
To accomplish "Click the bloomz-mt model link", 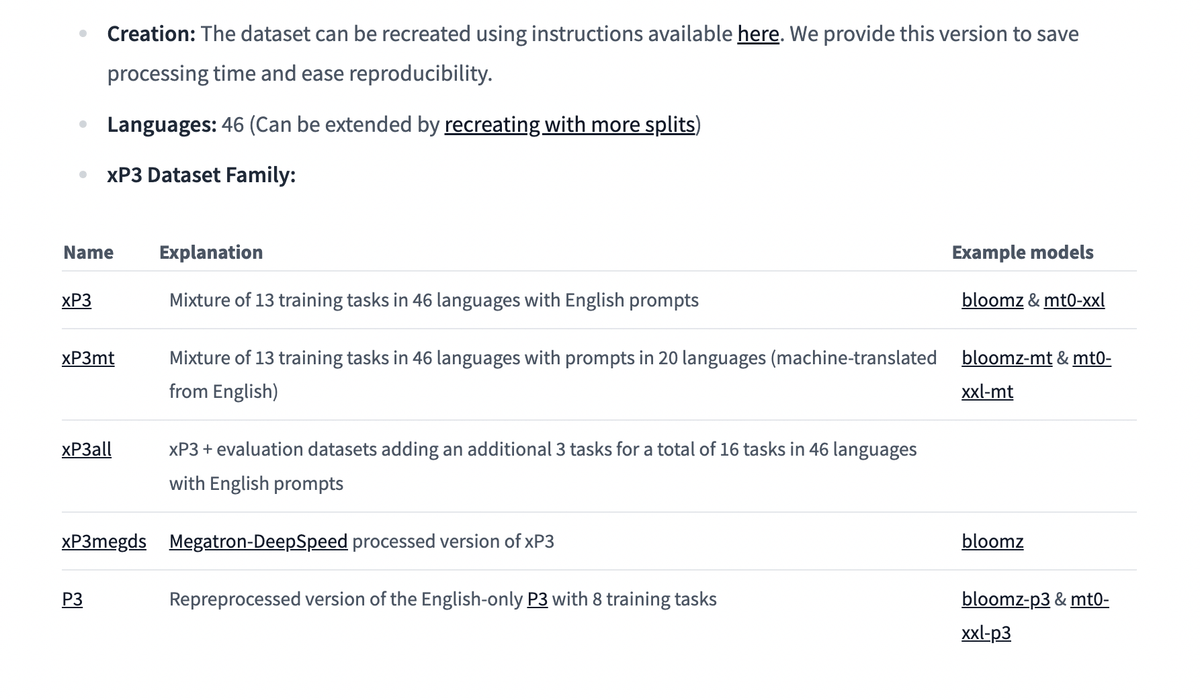I will point(1006,358).
